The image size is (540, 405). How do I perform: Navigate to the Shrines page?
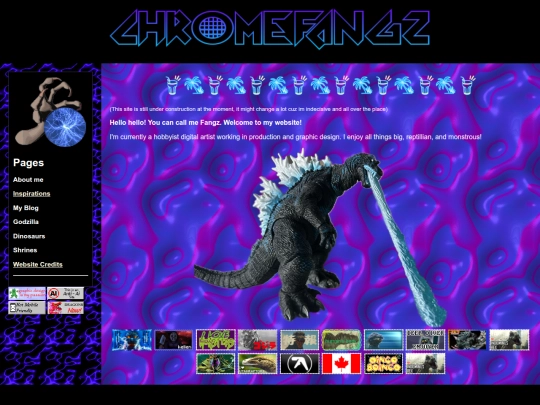click(25, 250)
